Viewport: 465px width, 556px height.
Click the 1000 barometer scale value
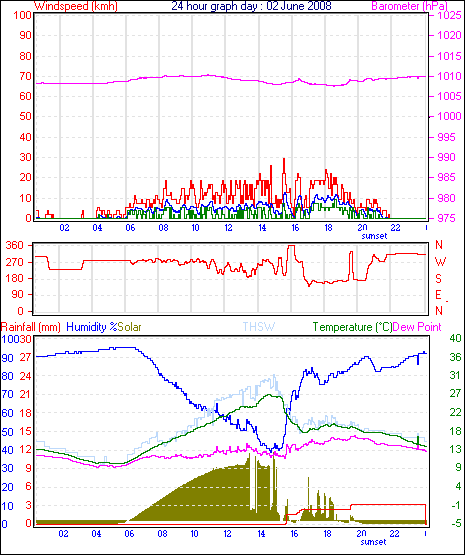pos(449,116)
